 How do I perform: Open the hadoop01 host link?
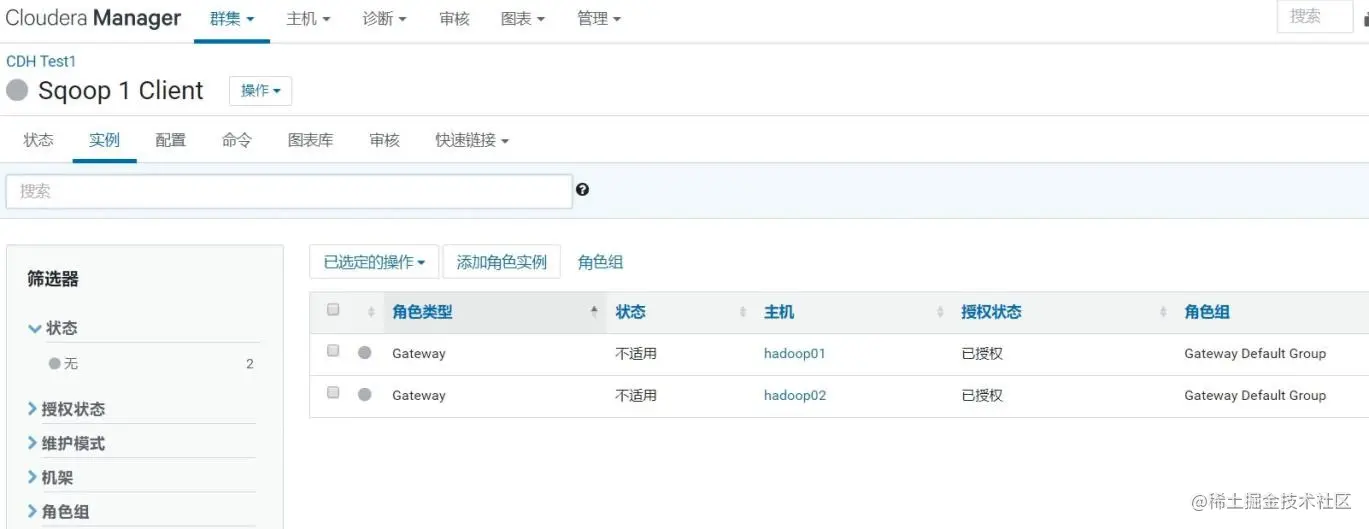tap(795, 353)
